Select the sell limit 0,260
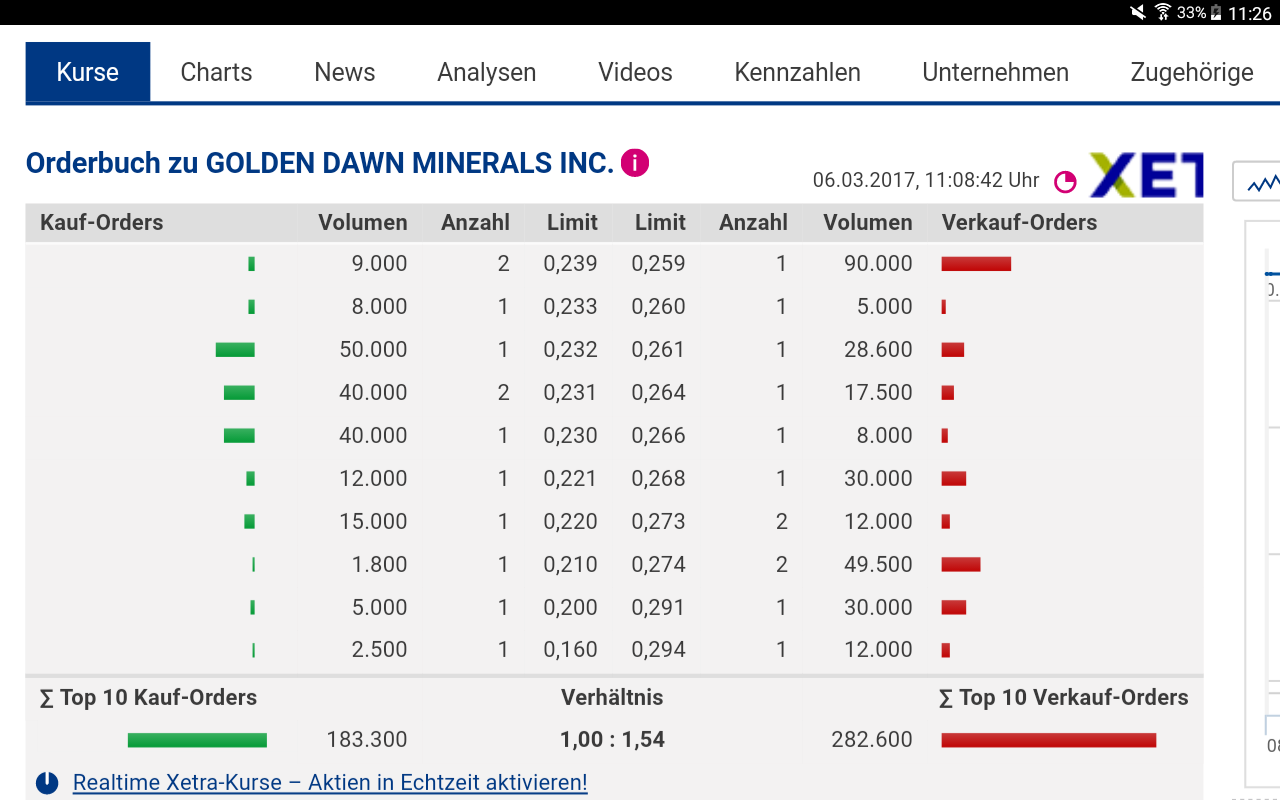 tap(659, 307)
